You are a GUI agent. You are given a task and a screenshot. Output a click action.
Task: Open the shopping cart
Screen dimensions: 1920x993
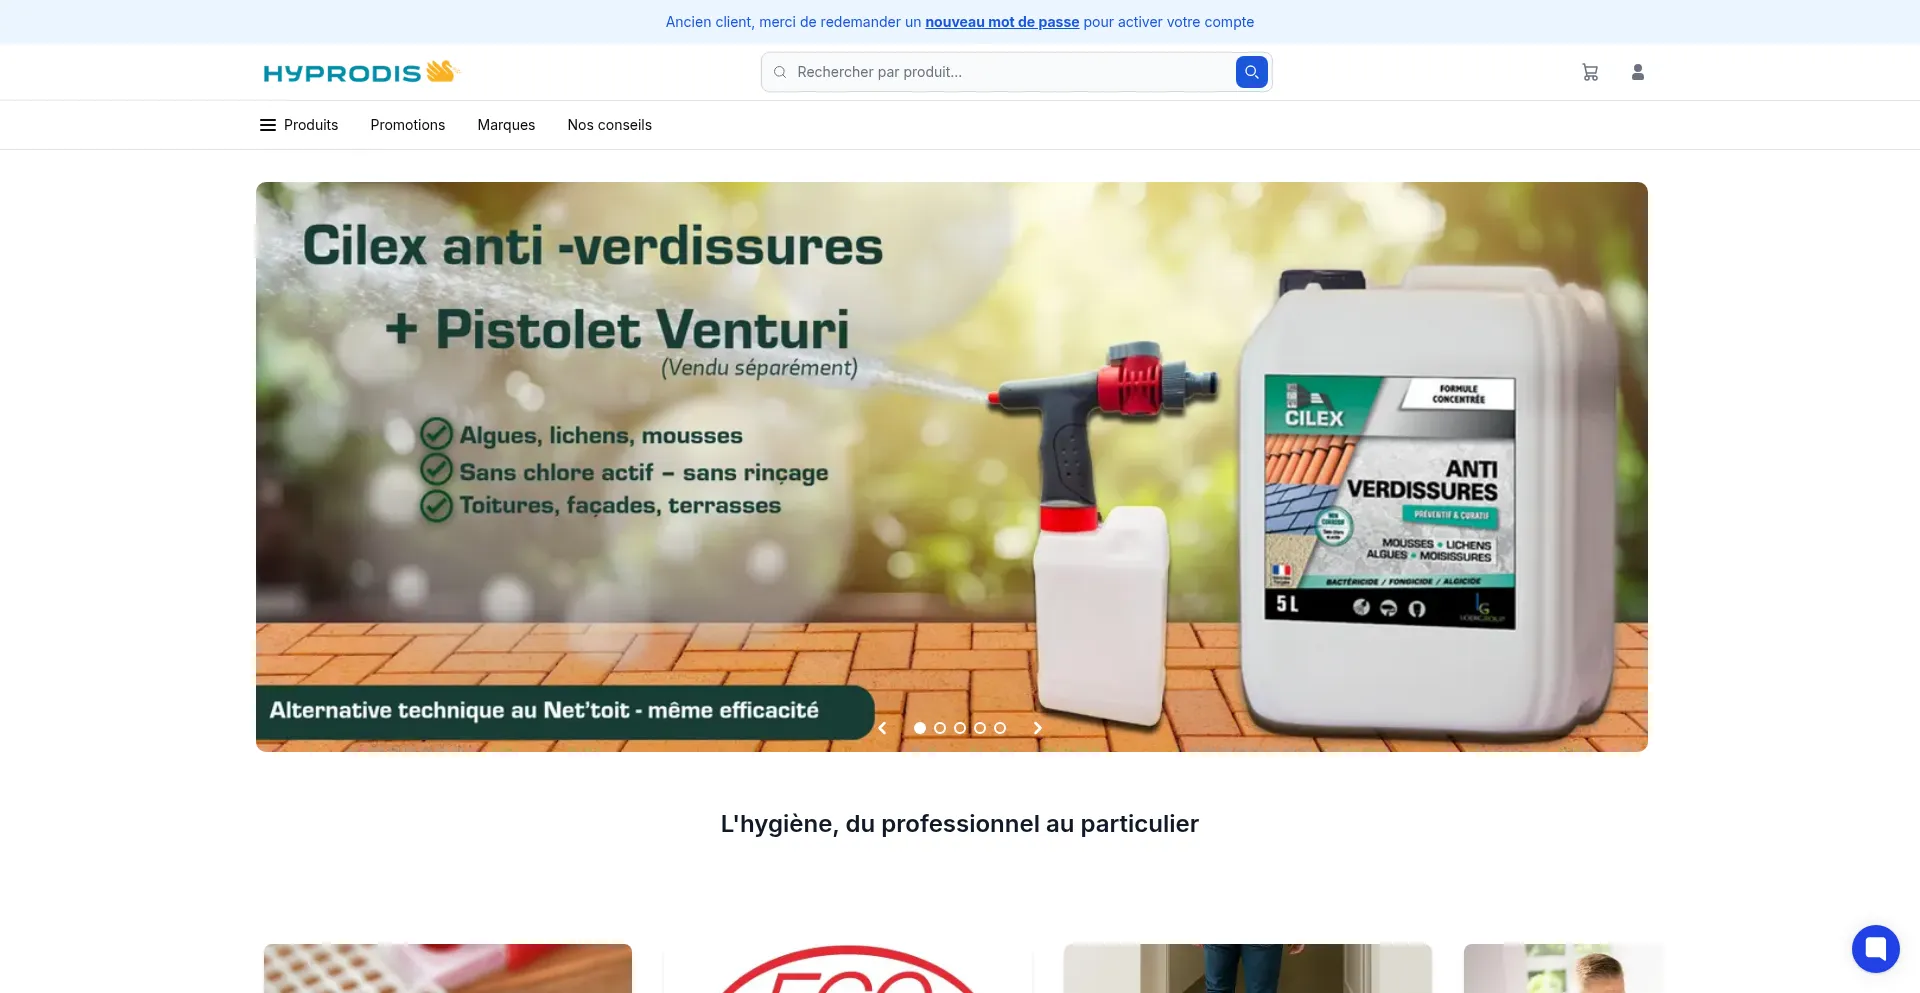point(1590,72)
